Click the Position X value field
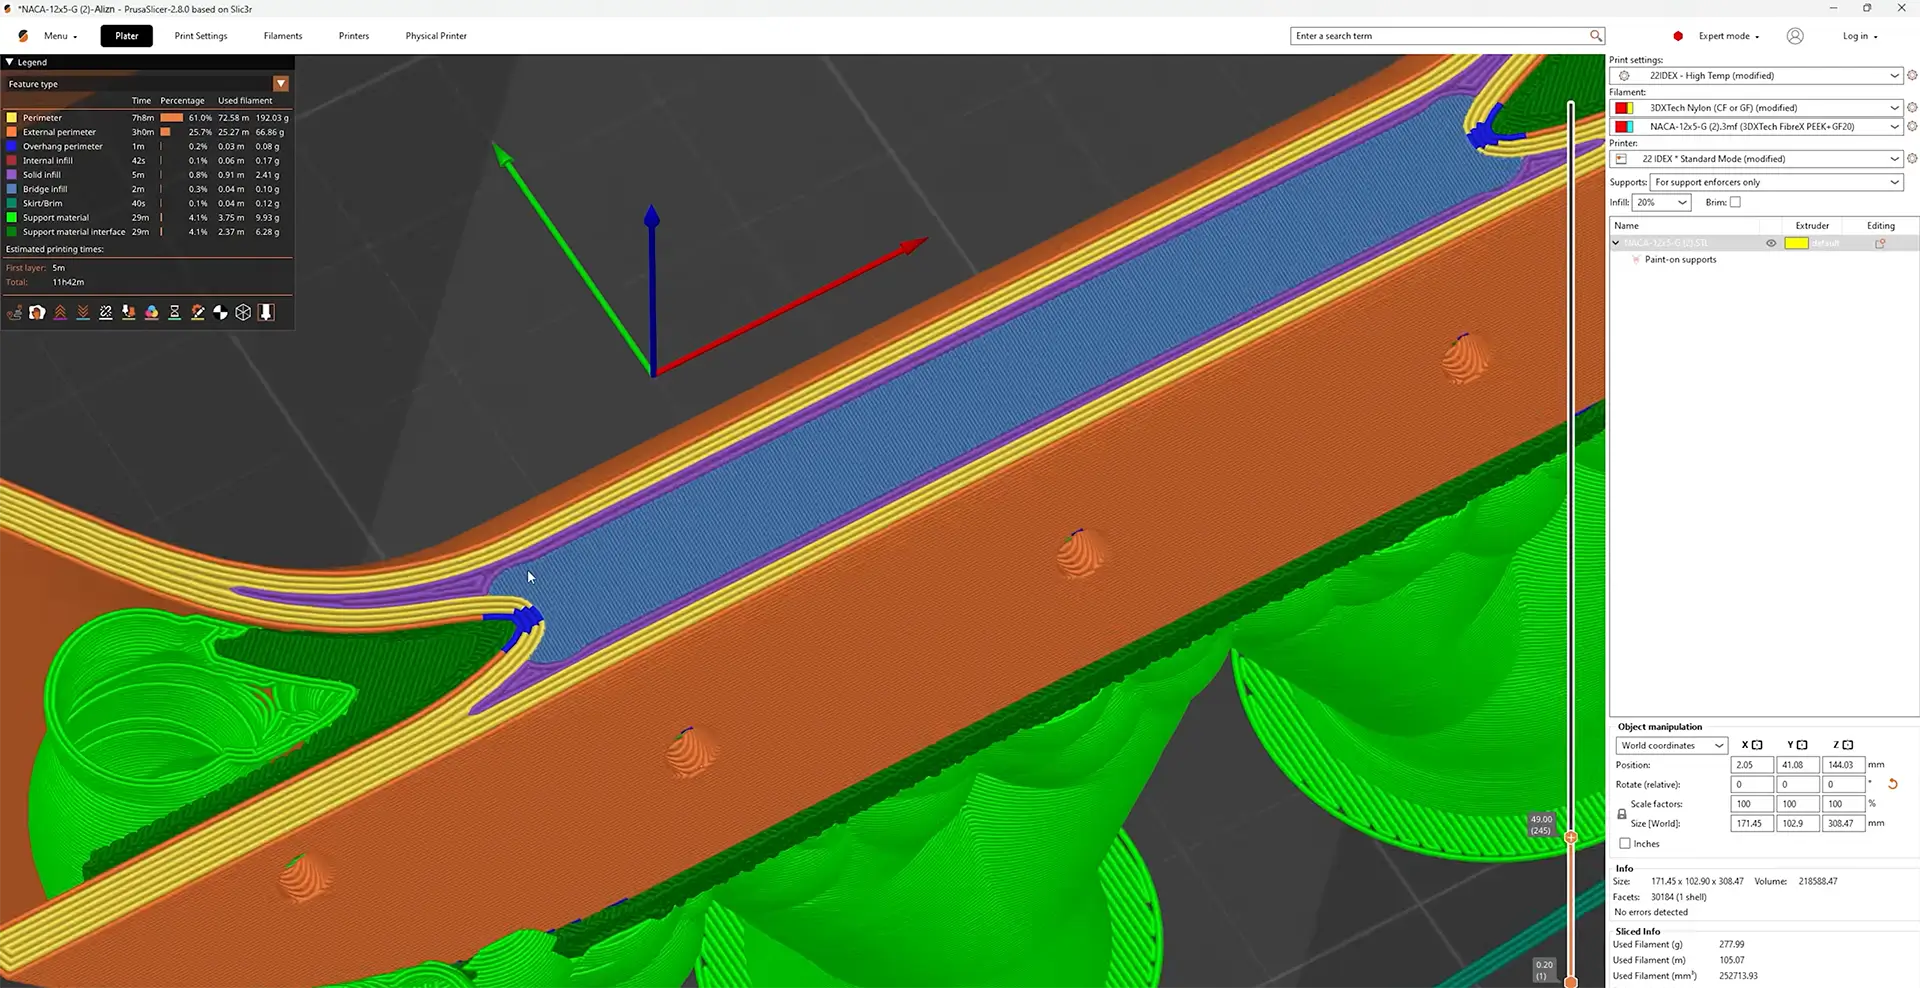The image size is (1920, 988). (1752, 765)
